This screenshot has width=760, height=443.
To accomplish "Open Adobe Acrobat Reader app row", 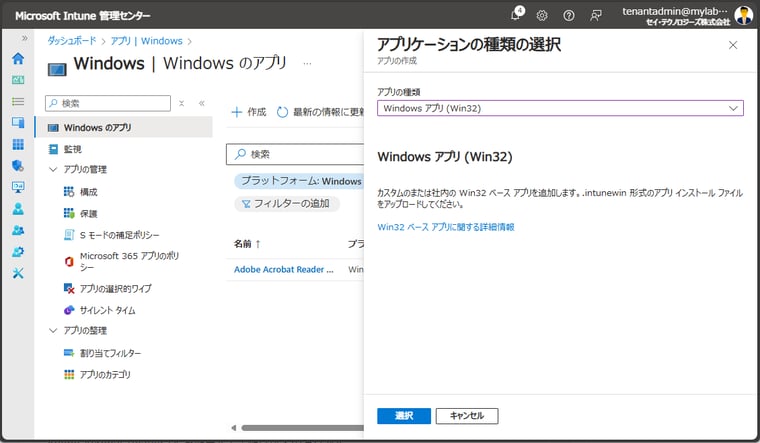I will point(284,269).
